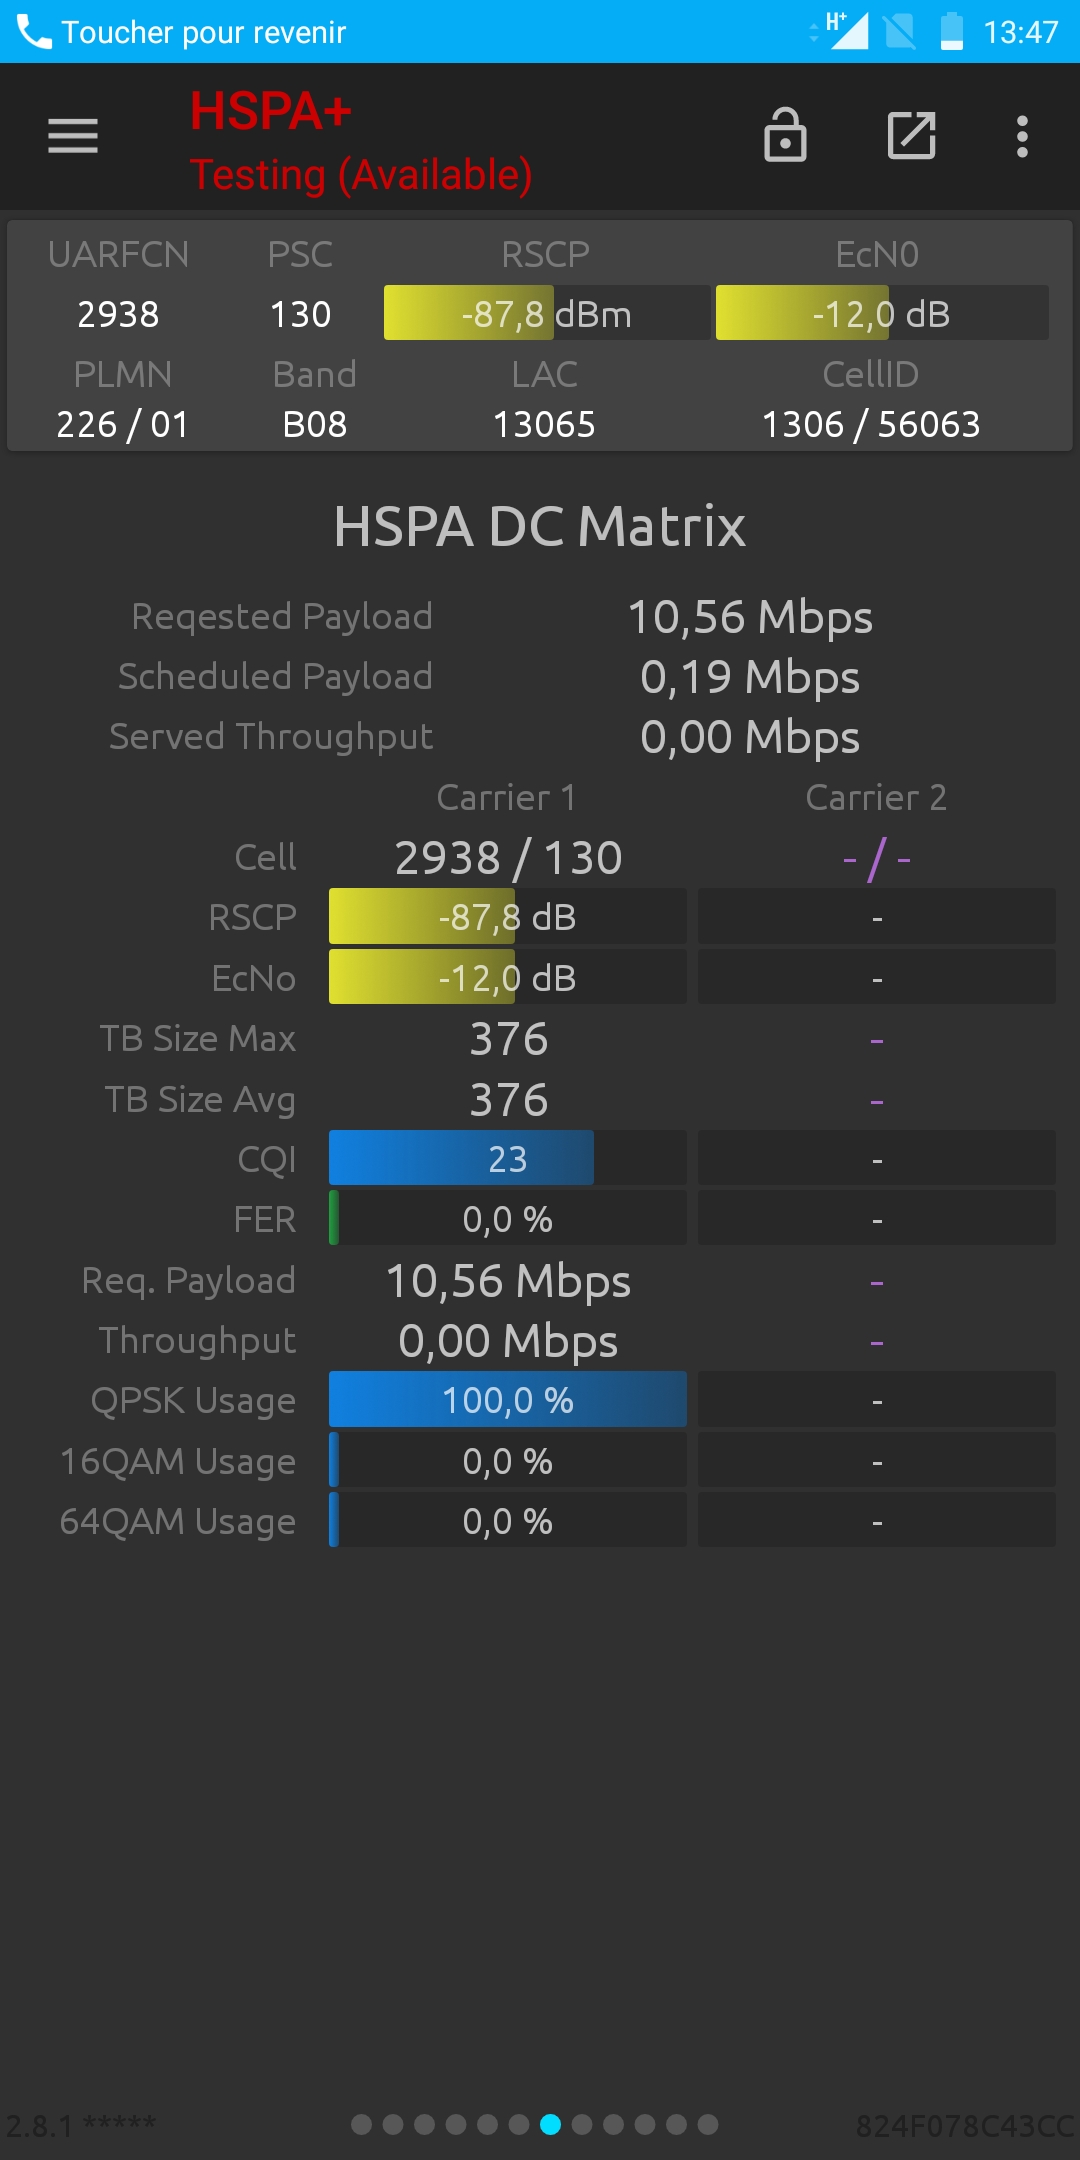The image size is (1080, 2160).
Task: Tap the HSPA+ Testing (Available) title
Action: [361, 141]
